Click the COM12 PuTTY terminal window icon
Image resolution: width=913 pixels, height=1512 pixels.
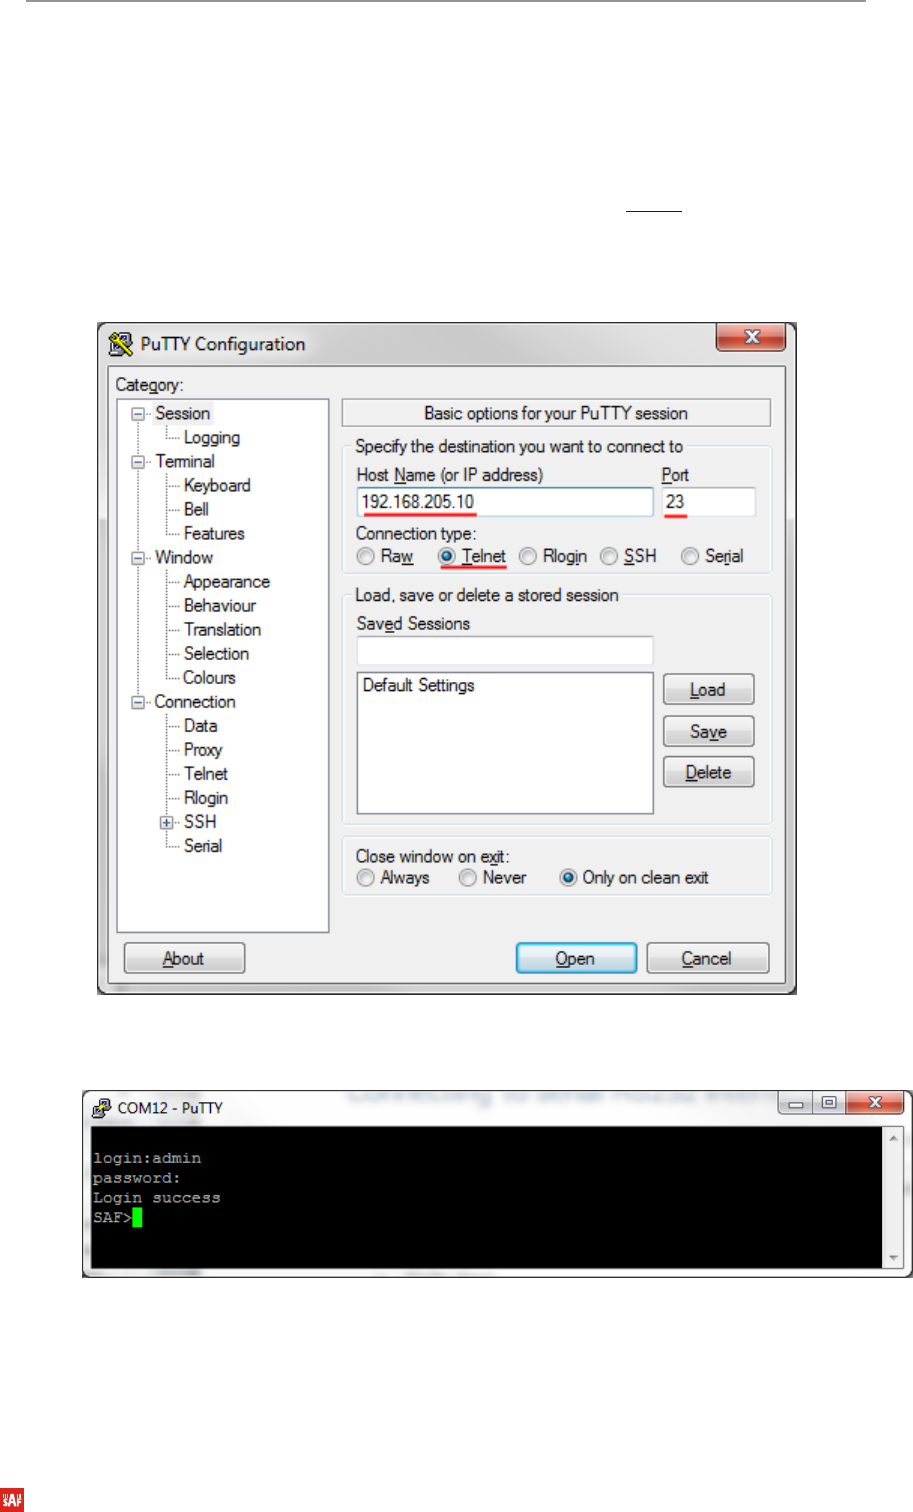point(101,1108)
